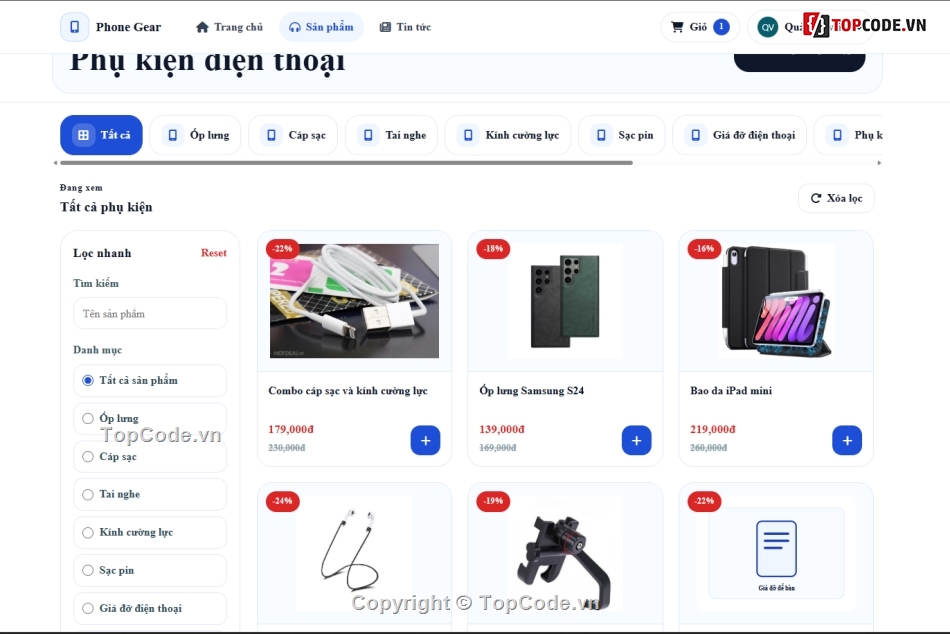Viewport: 950px width, 634px height.
Task: Open the Trang chủ nav item
Action: coord(230,27)
